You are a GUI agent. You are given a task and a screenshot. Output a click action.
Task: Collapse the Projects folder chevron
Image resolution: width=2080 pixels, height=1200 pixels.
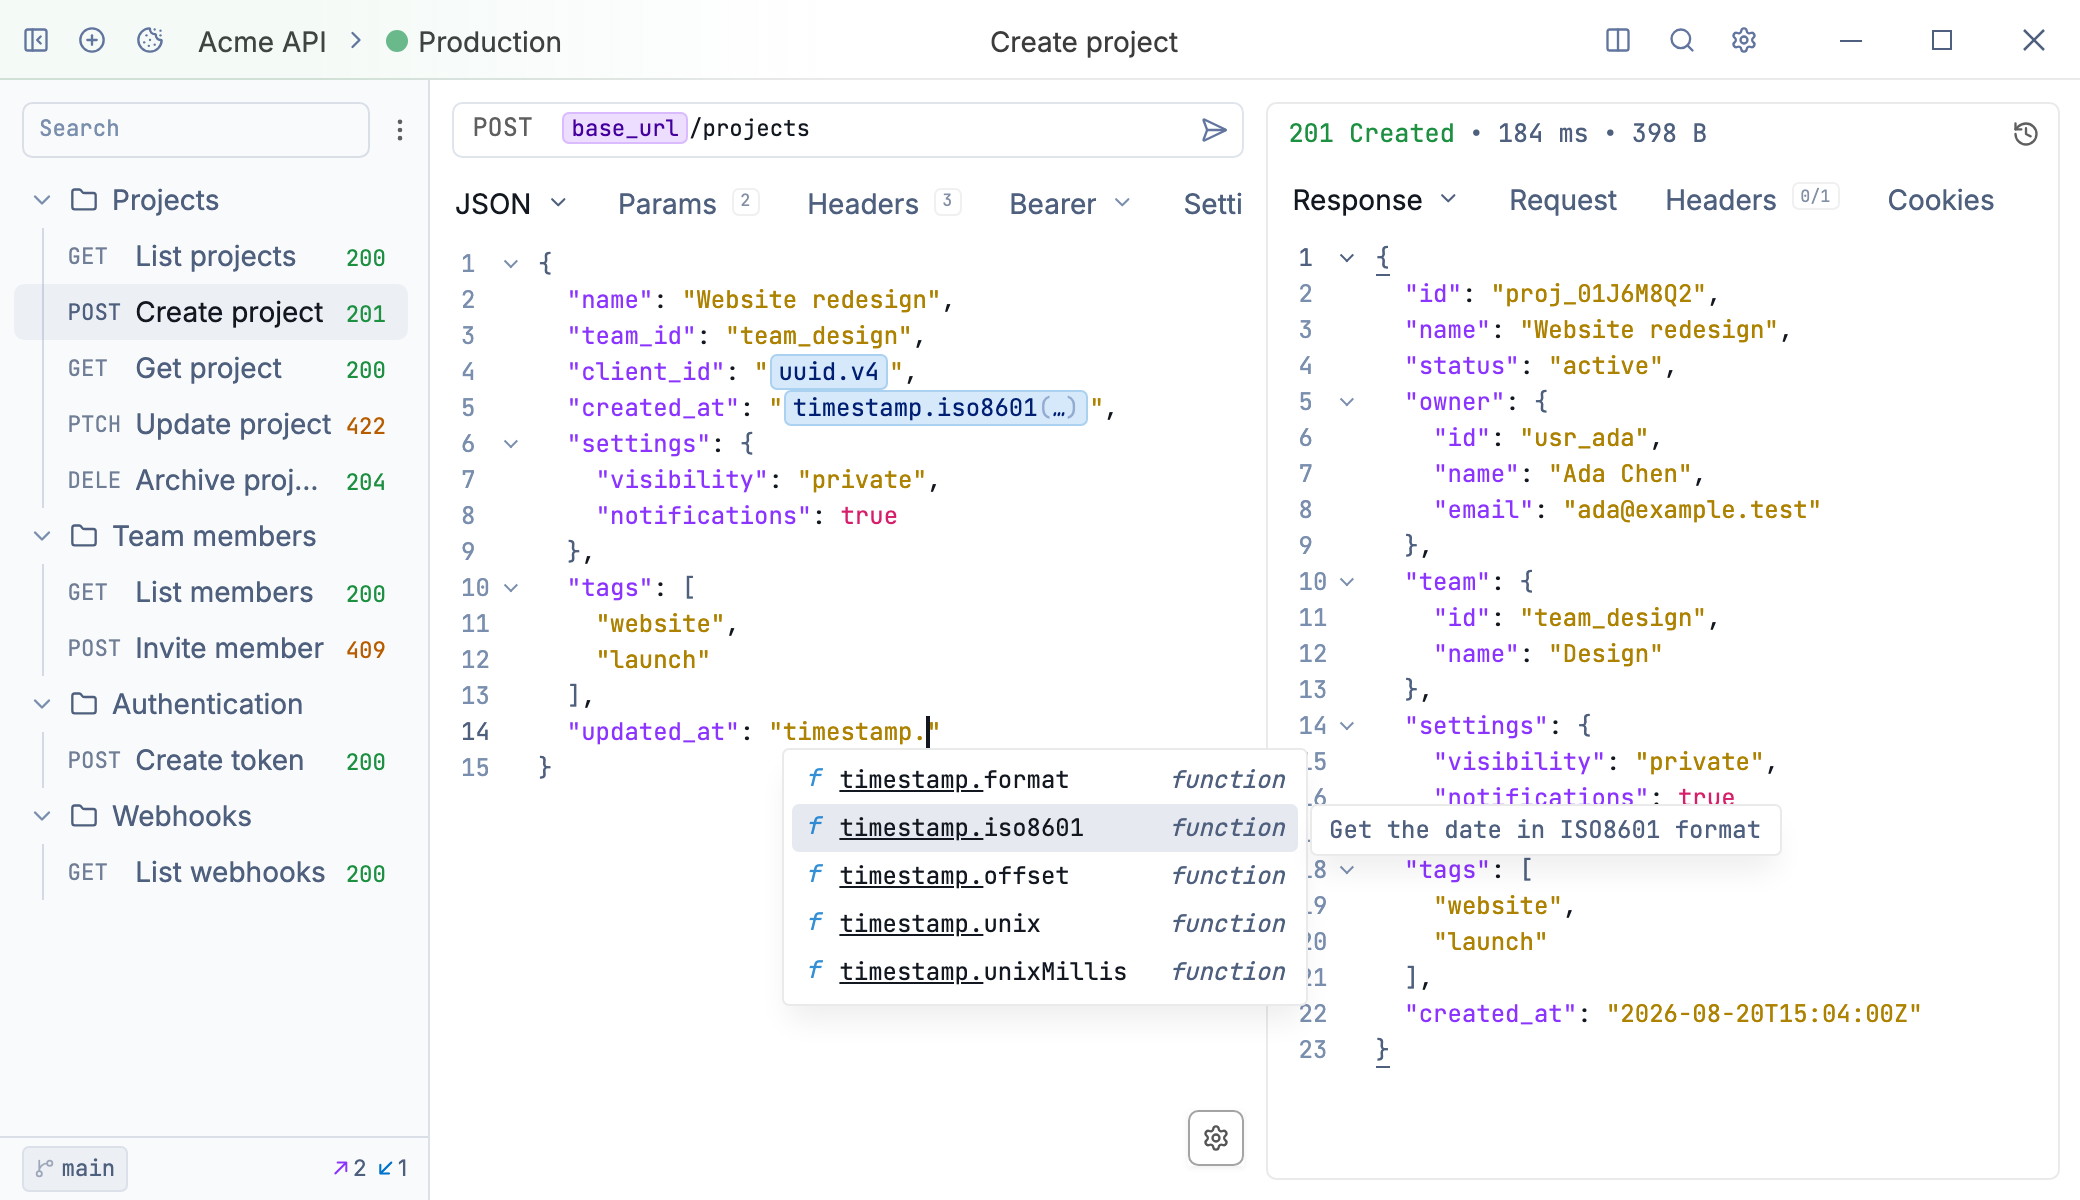(42, 200)
